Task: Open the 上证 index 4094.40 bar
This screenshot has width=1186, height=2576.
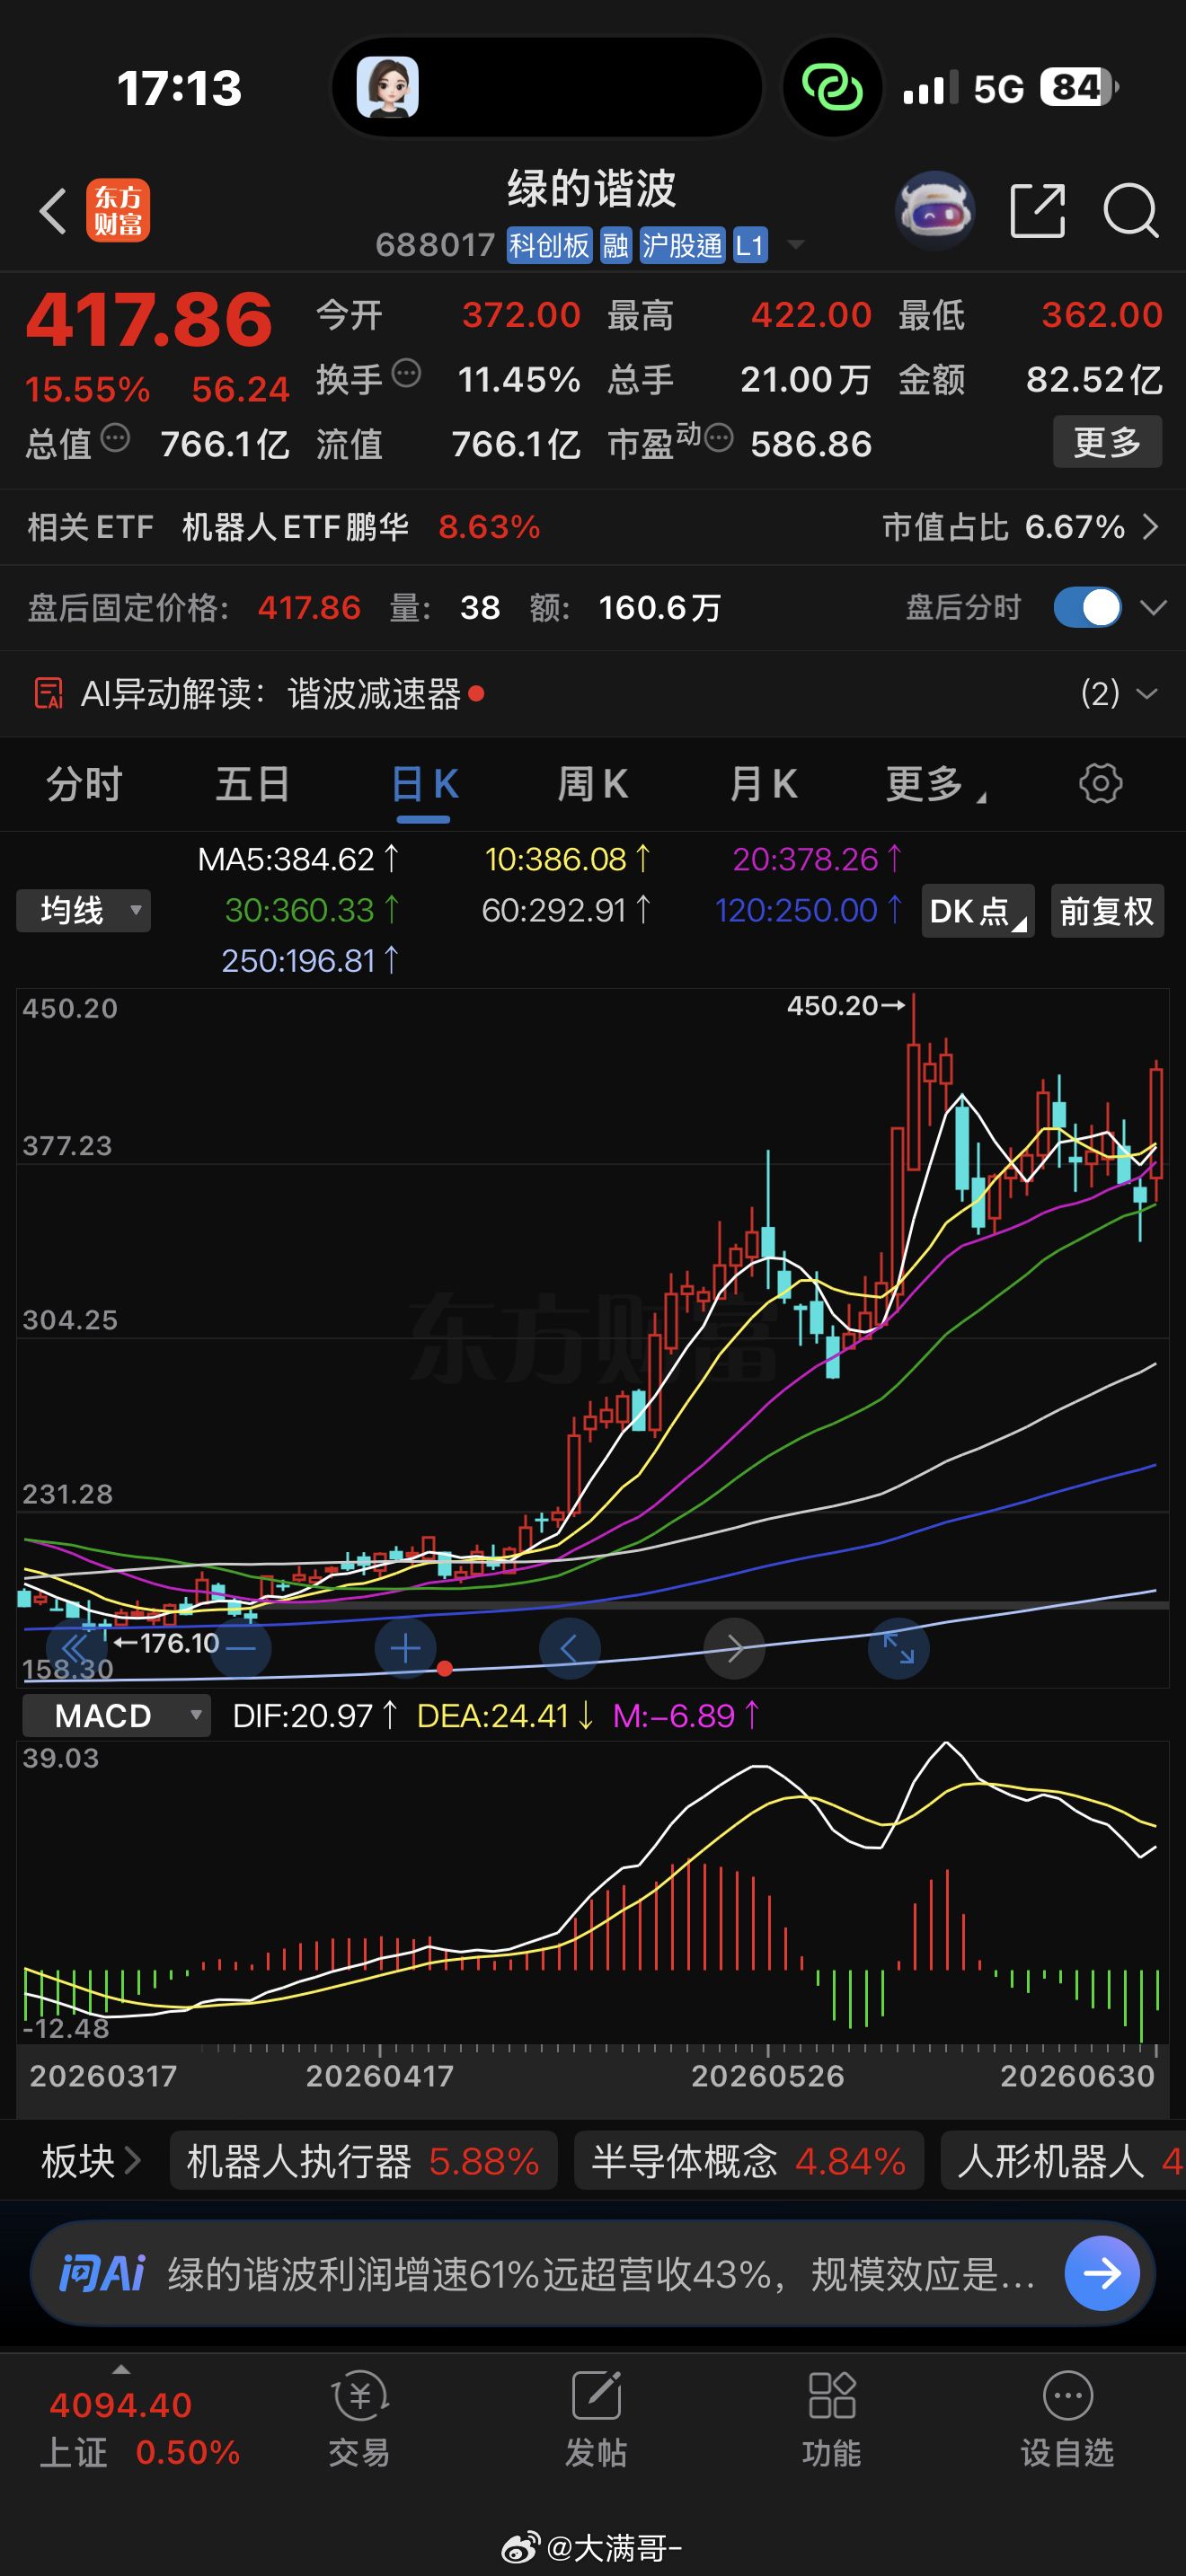Action: point(139,2428)
